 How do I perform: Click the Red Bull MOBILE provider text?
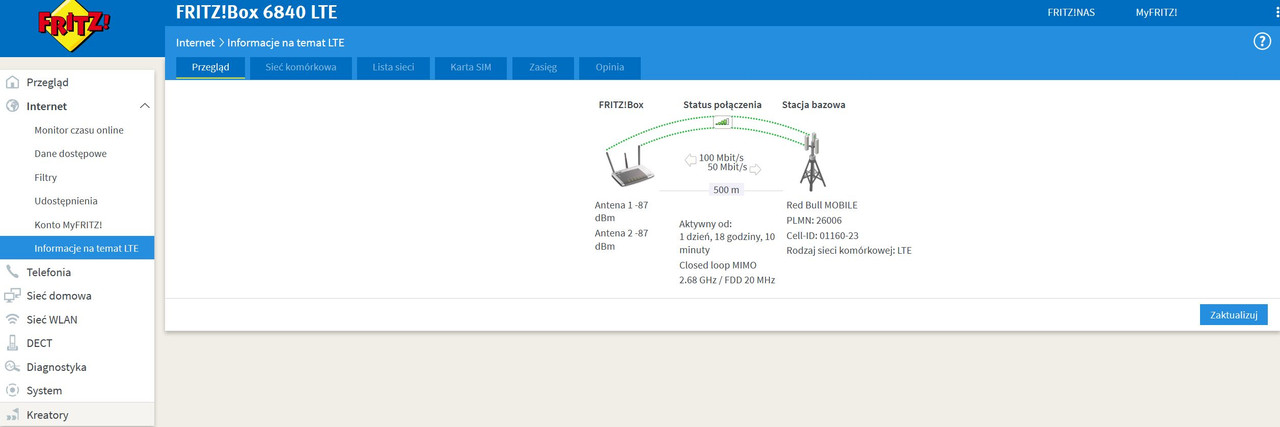tap(822, 205)
